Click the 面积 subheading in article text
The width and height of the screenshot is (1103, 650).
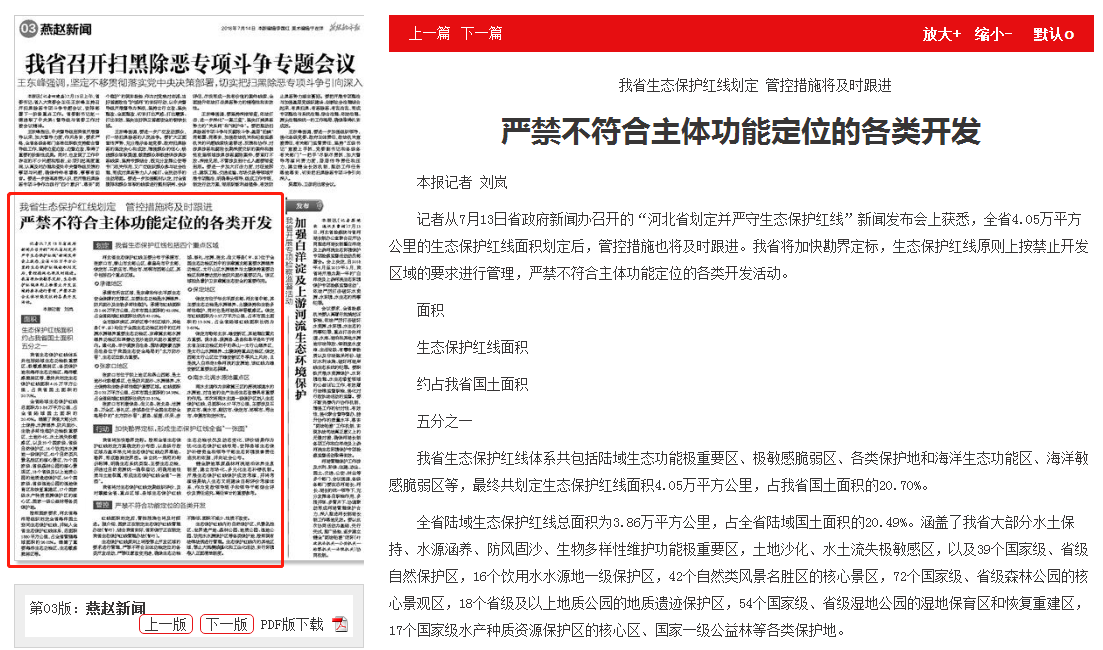[x=431, y=310]
